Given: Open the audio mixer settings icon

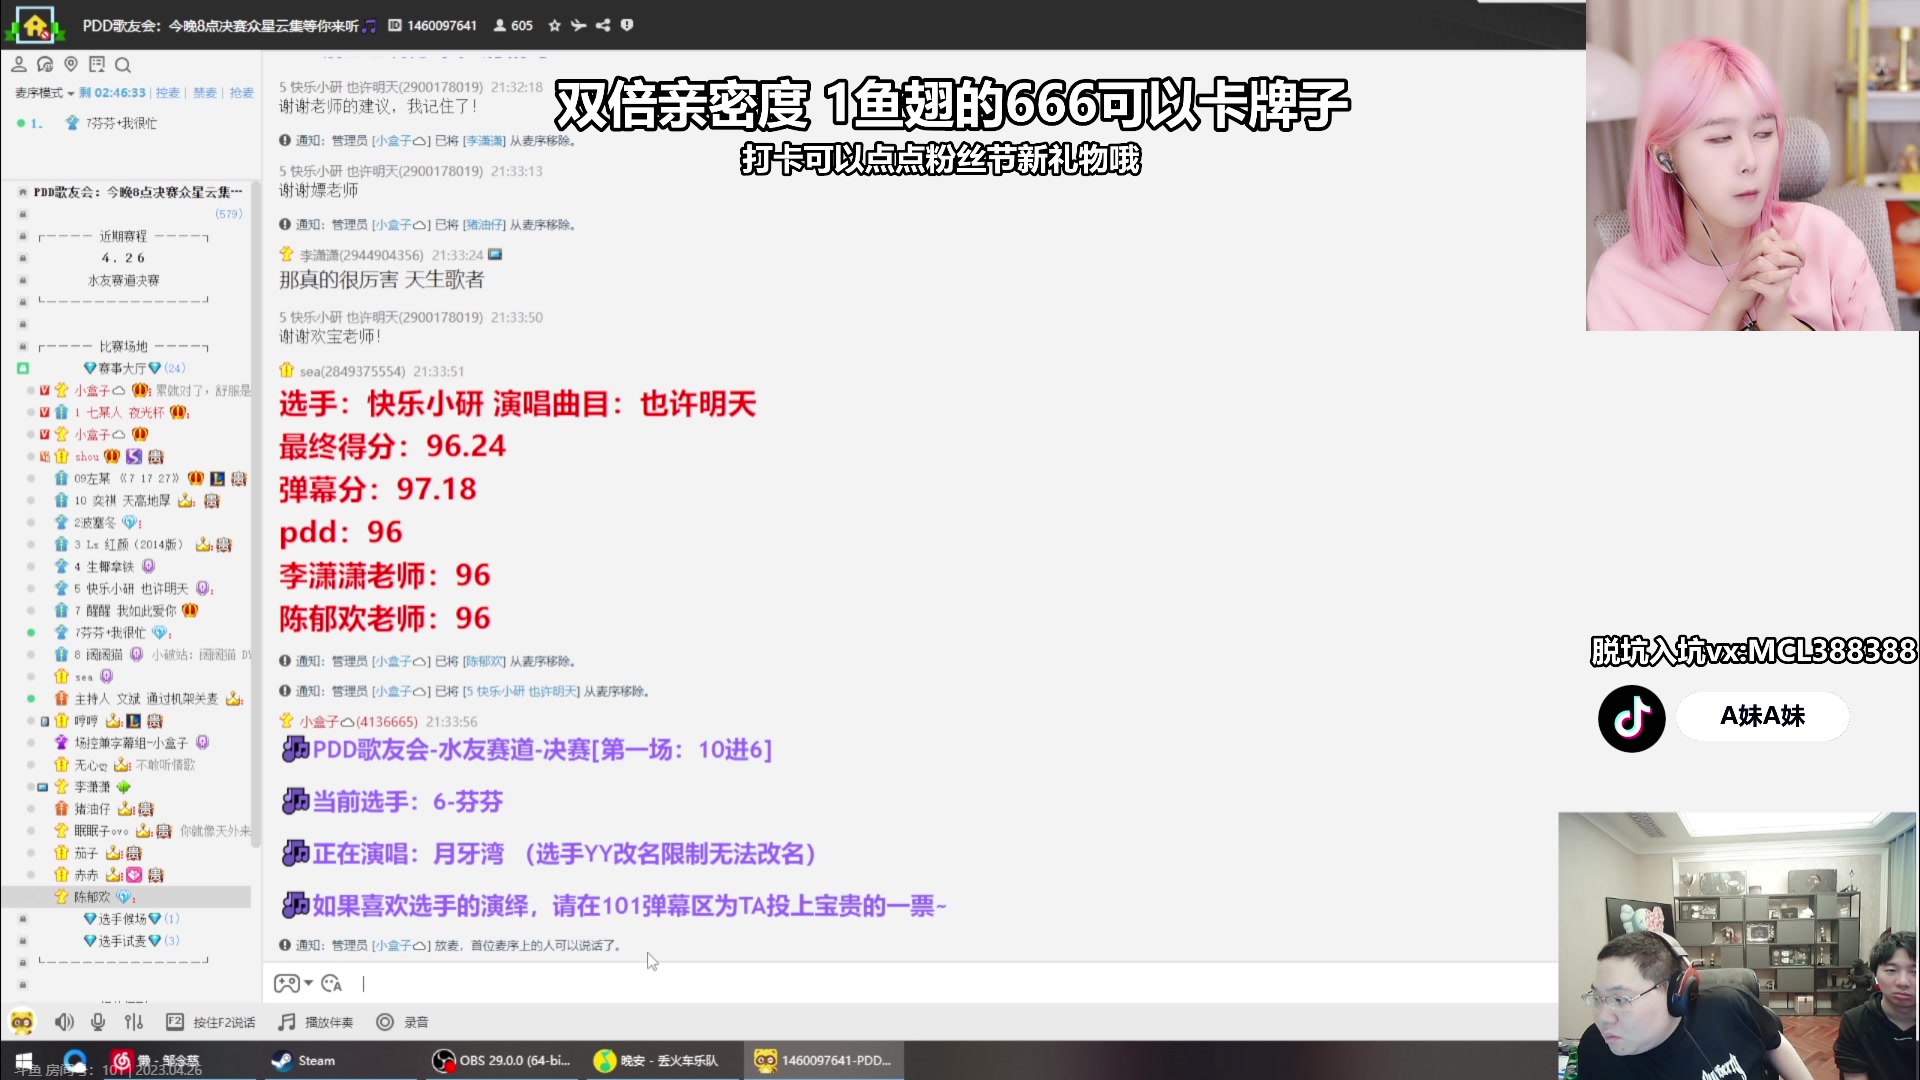Looking at the screenshot, I should [x=134, y=1022].
